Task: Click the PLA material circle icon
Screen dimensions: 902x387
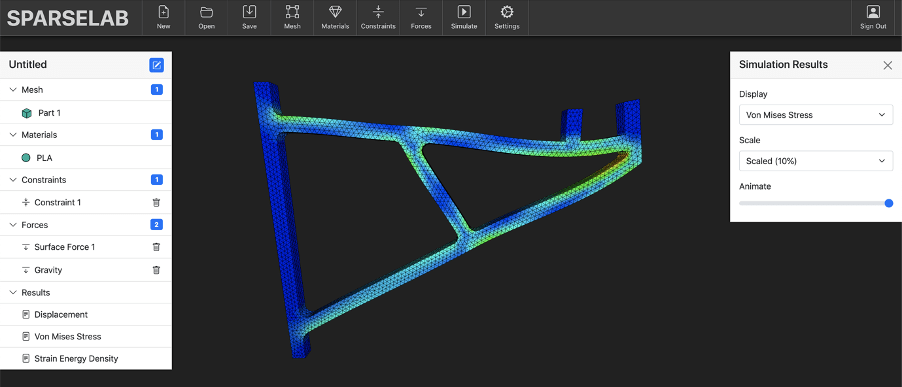Action: [26, 158]
